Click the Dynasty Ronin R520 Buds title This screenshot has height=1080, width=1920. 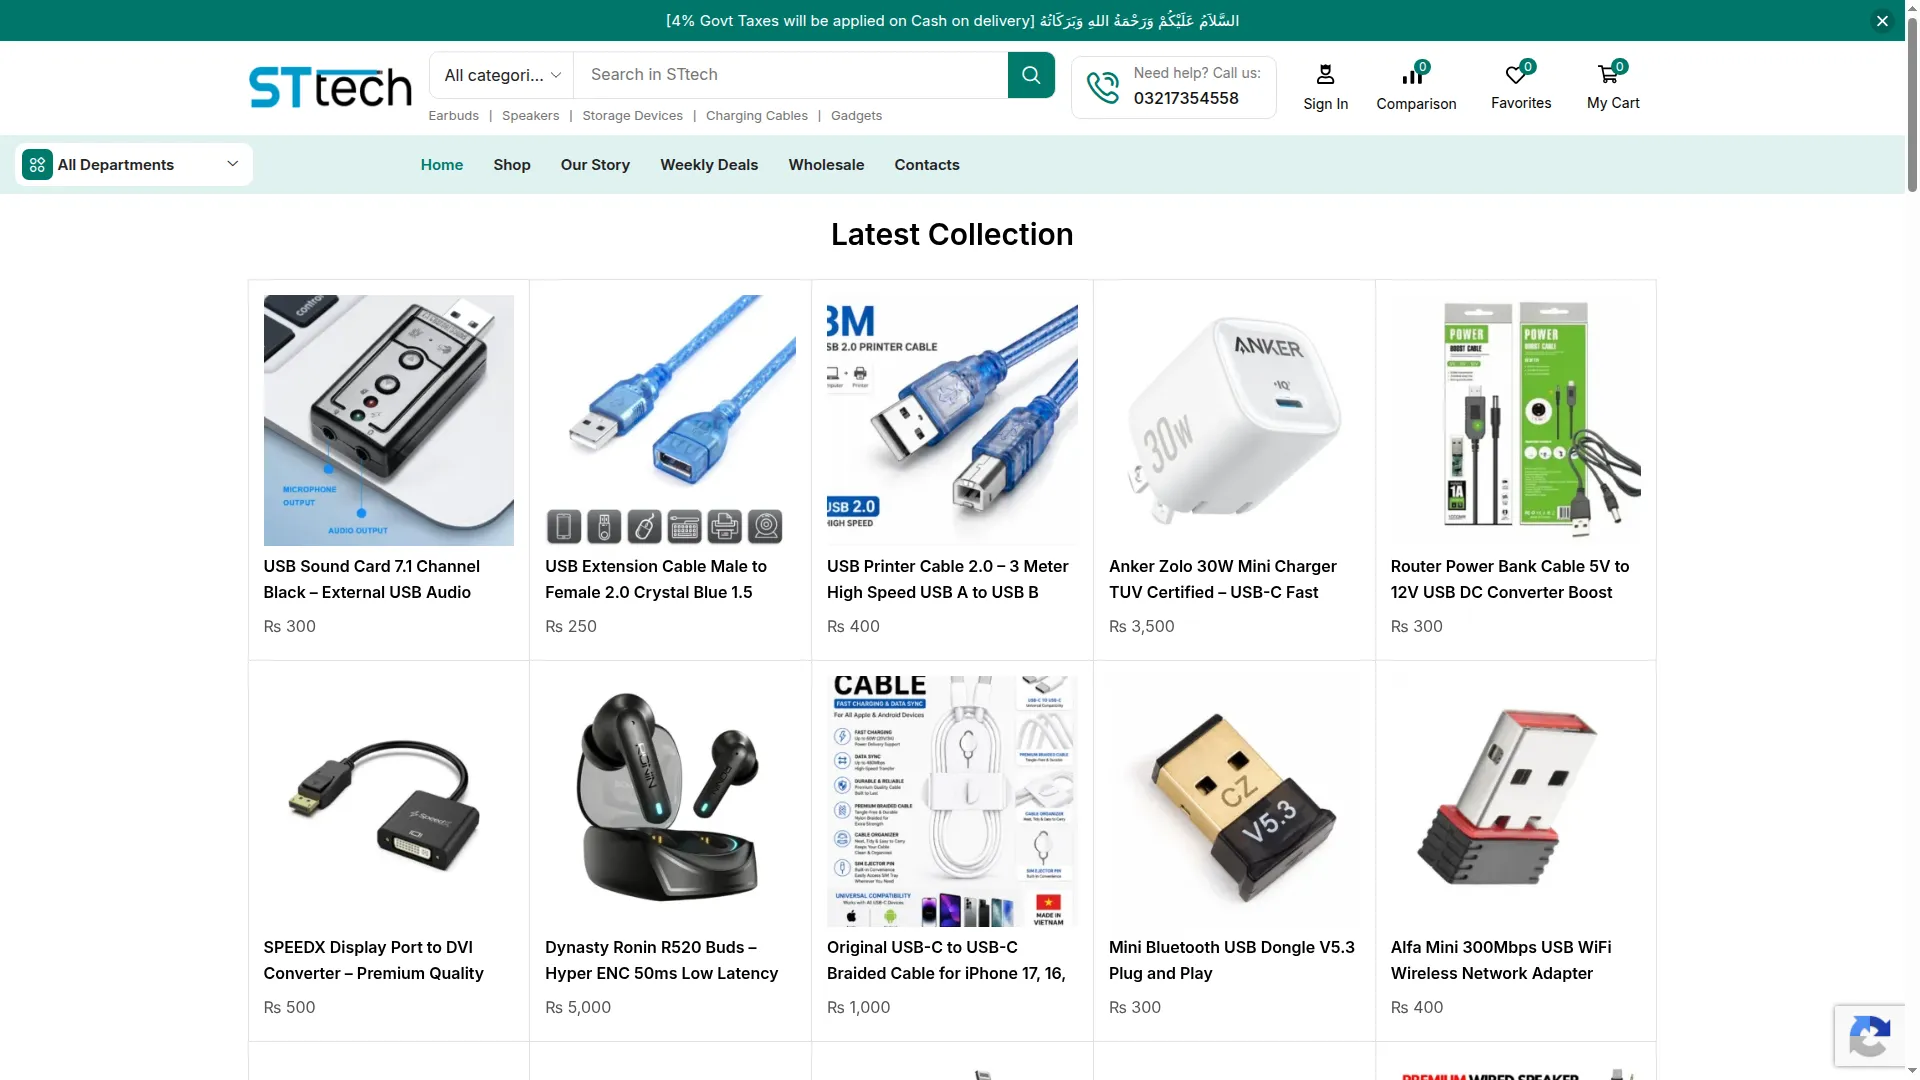[662, 960]
